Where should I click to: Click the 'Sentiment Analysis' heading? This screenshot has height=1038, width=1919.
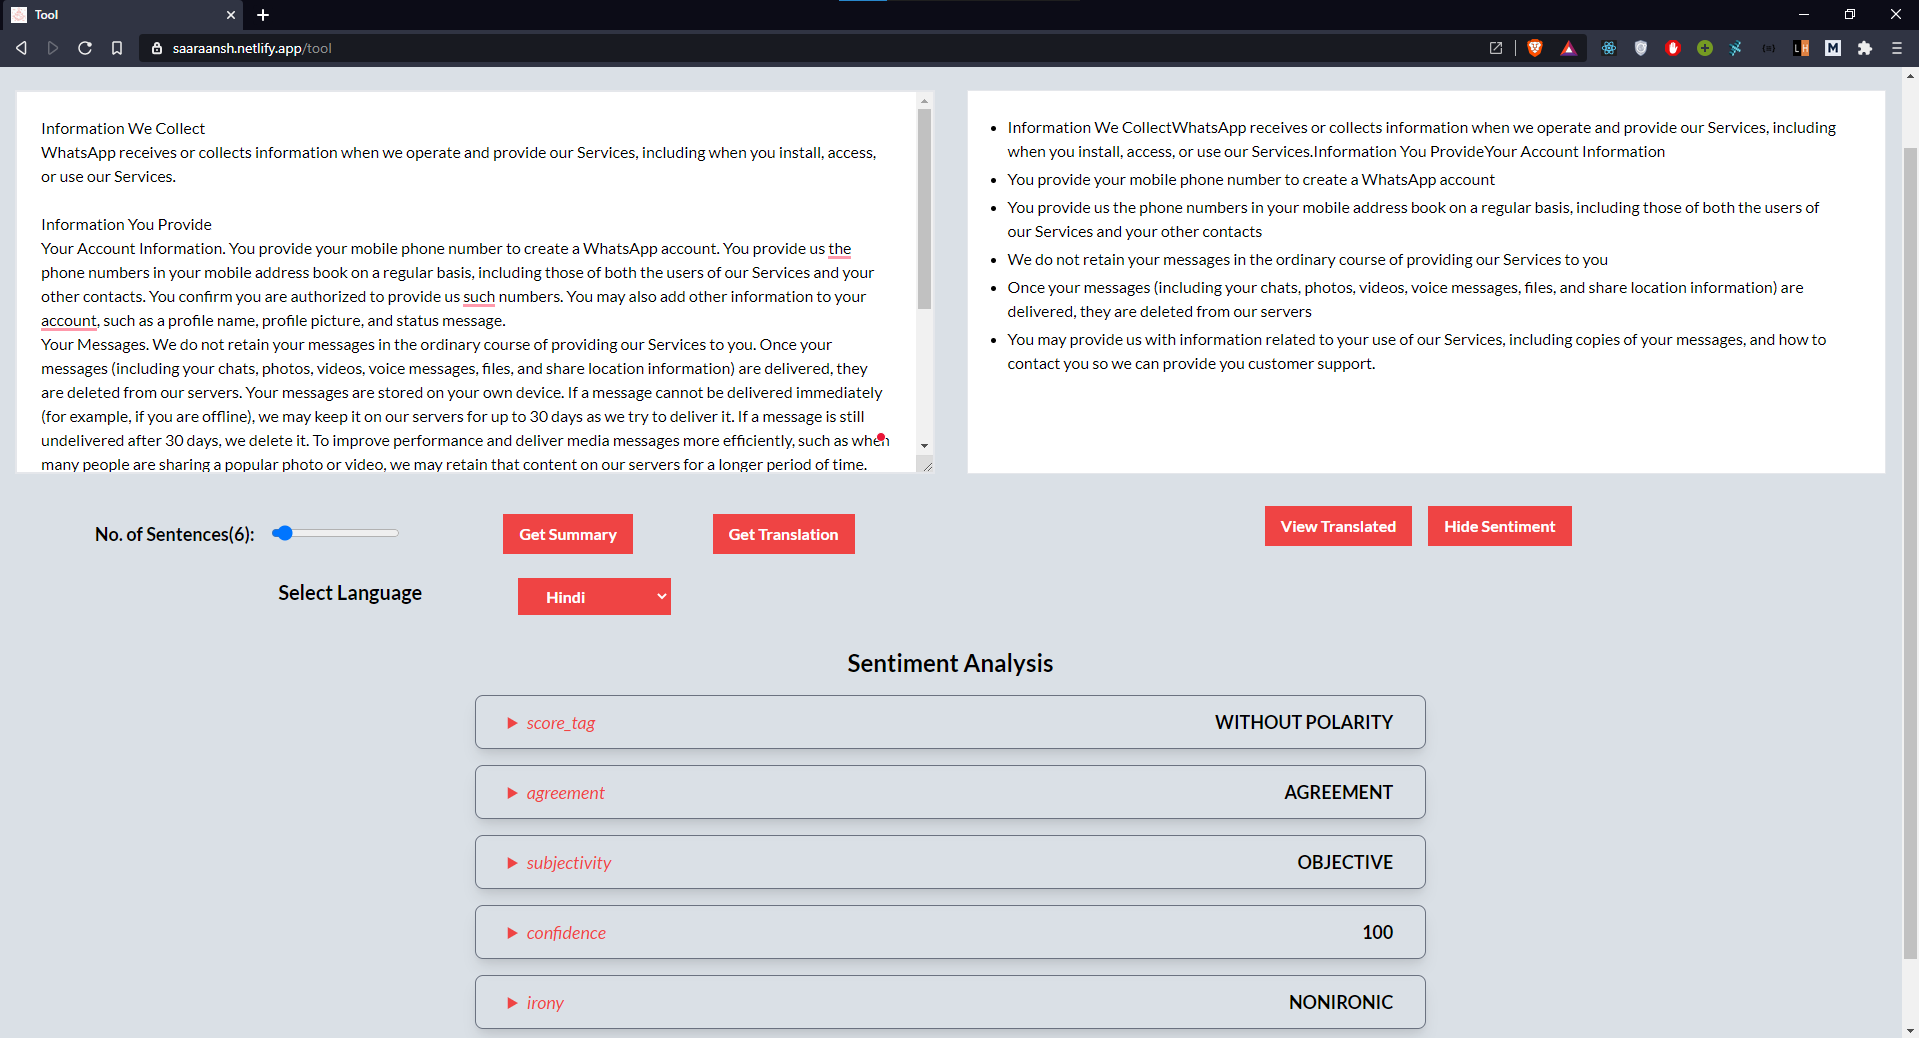(x=950, y=663)
